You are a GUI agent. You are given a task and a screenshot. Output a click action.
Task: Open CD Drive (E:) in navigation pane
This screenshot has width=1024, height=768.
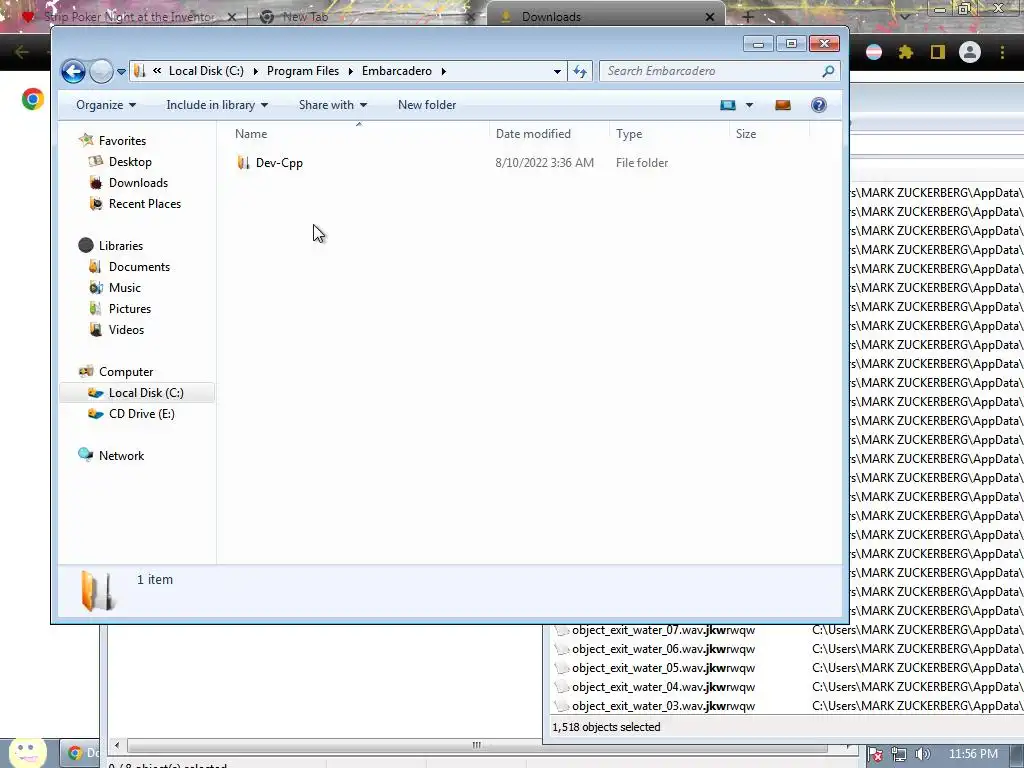(x=142, y=414)
